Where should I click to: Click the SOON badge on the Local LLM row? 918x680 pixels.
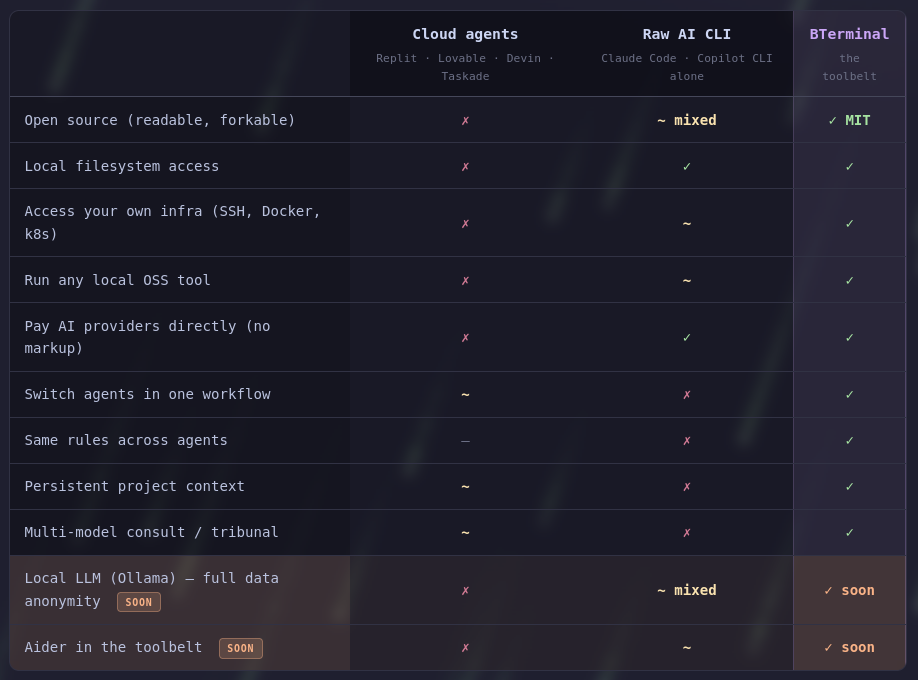(139, 602)
